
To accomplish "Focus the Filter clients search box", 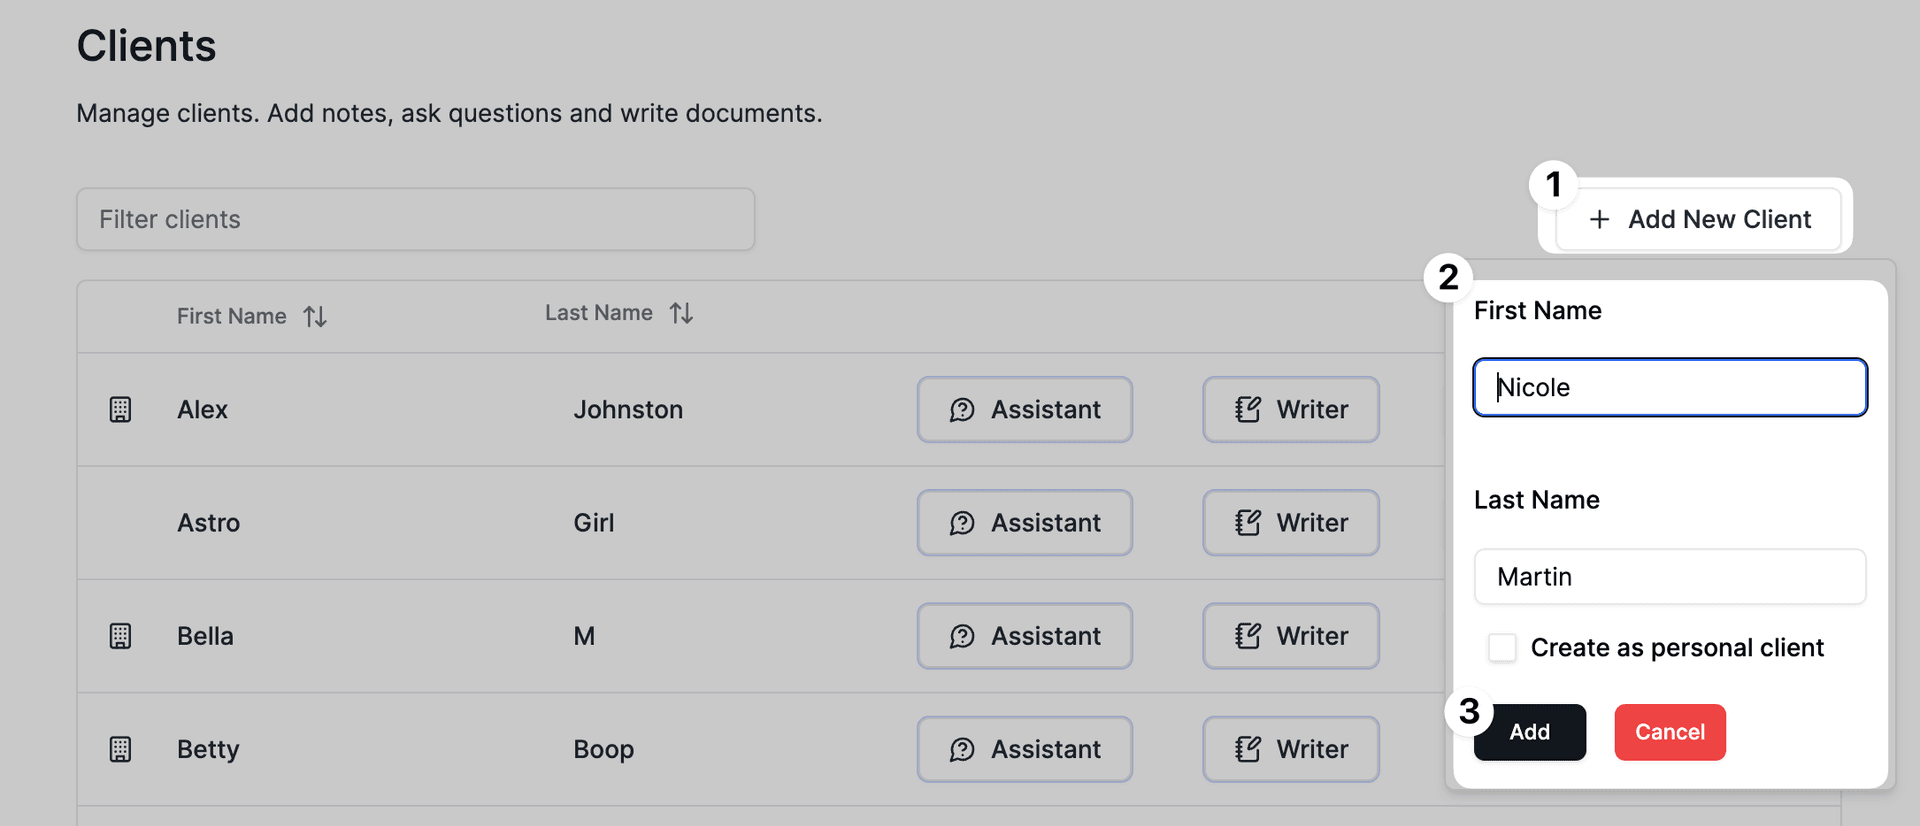I will click(x=415, y=219).
